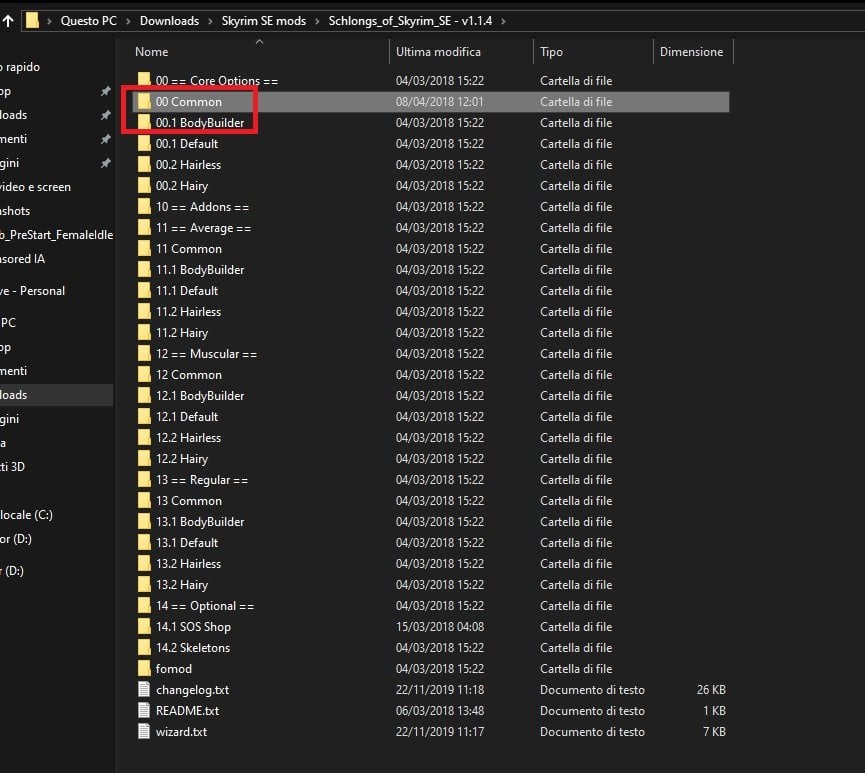Image resolution: width=865 pixels, height=773 pixels.
Task: Click folder icon of 00.2 Hairy
Action: 144,185
